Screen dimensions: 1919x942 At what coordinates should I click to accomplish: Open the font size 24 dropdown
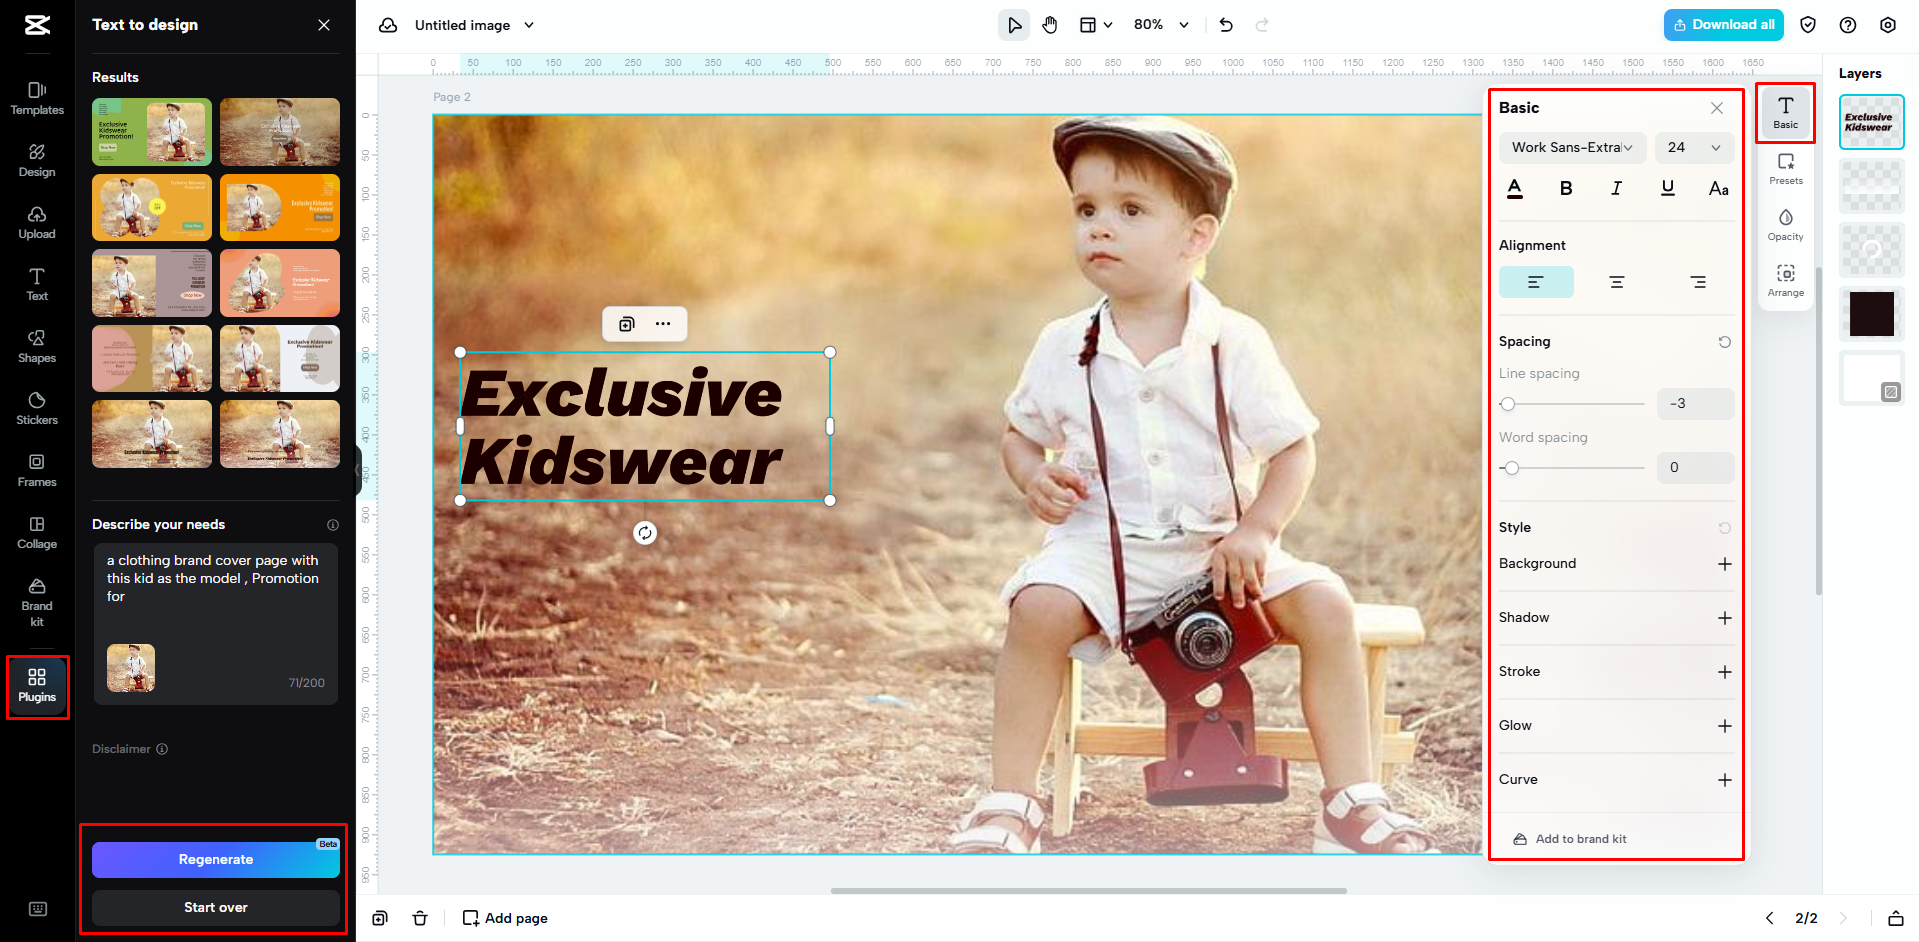coord(1694,147)
